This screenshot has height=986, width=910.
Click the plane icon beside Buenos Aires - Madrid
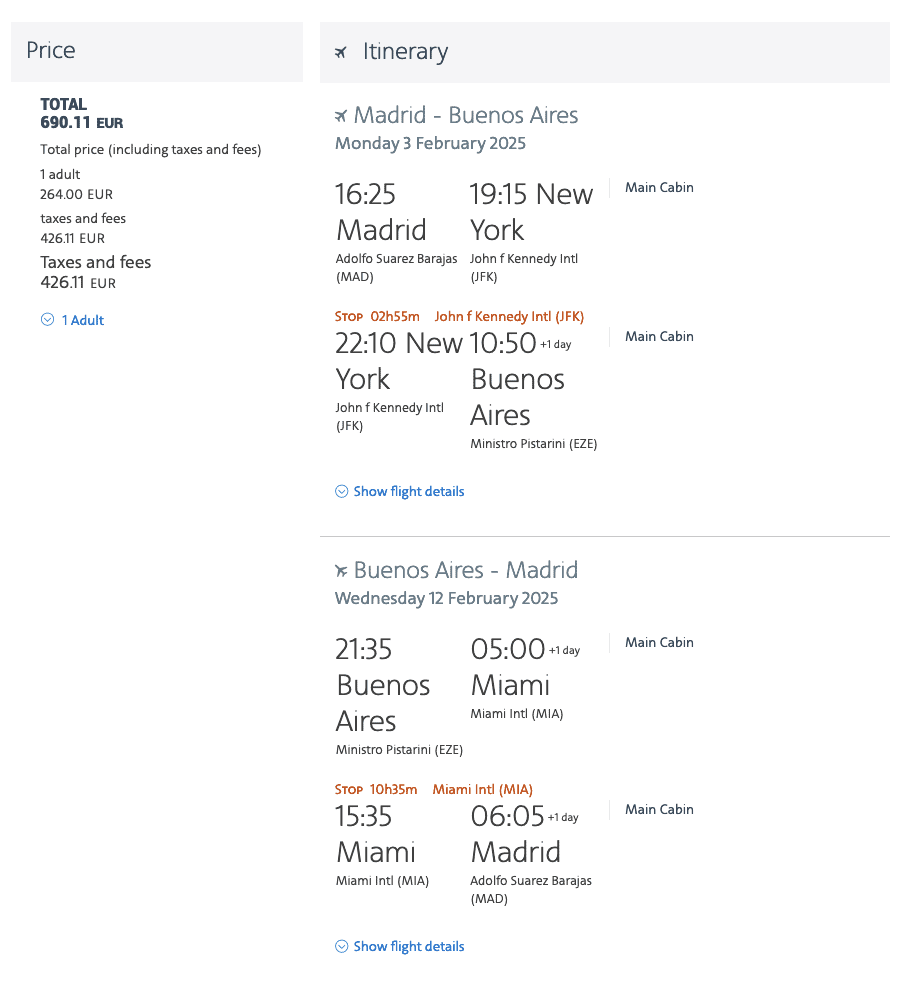pos(342,571)
